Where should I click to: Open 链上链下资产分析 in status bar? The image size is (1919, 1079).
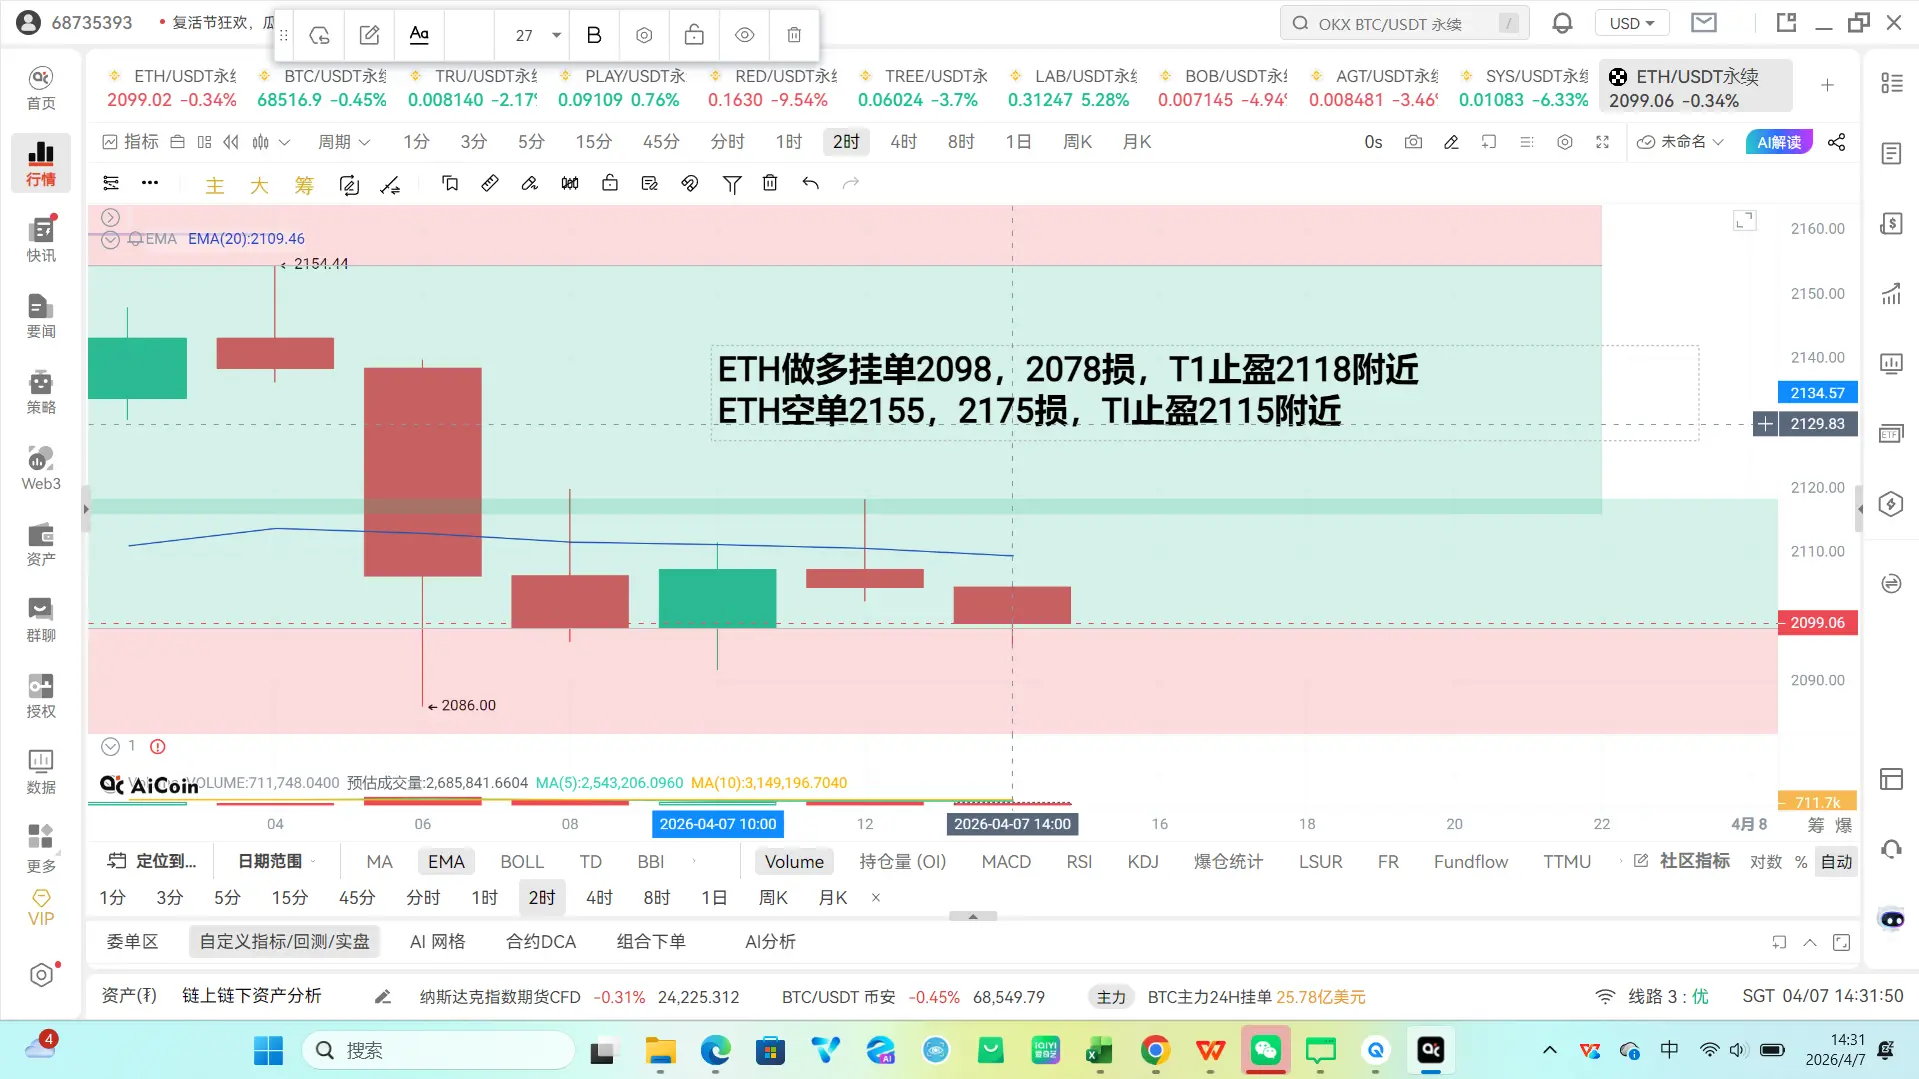tap(252, 996)
